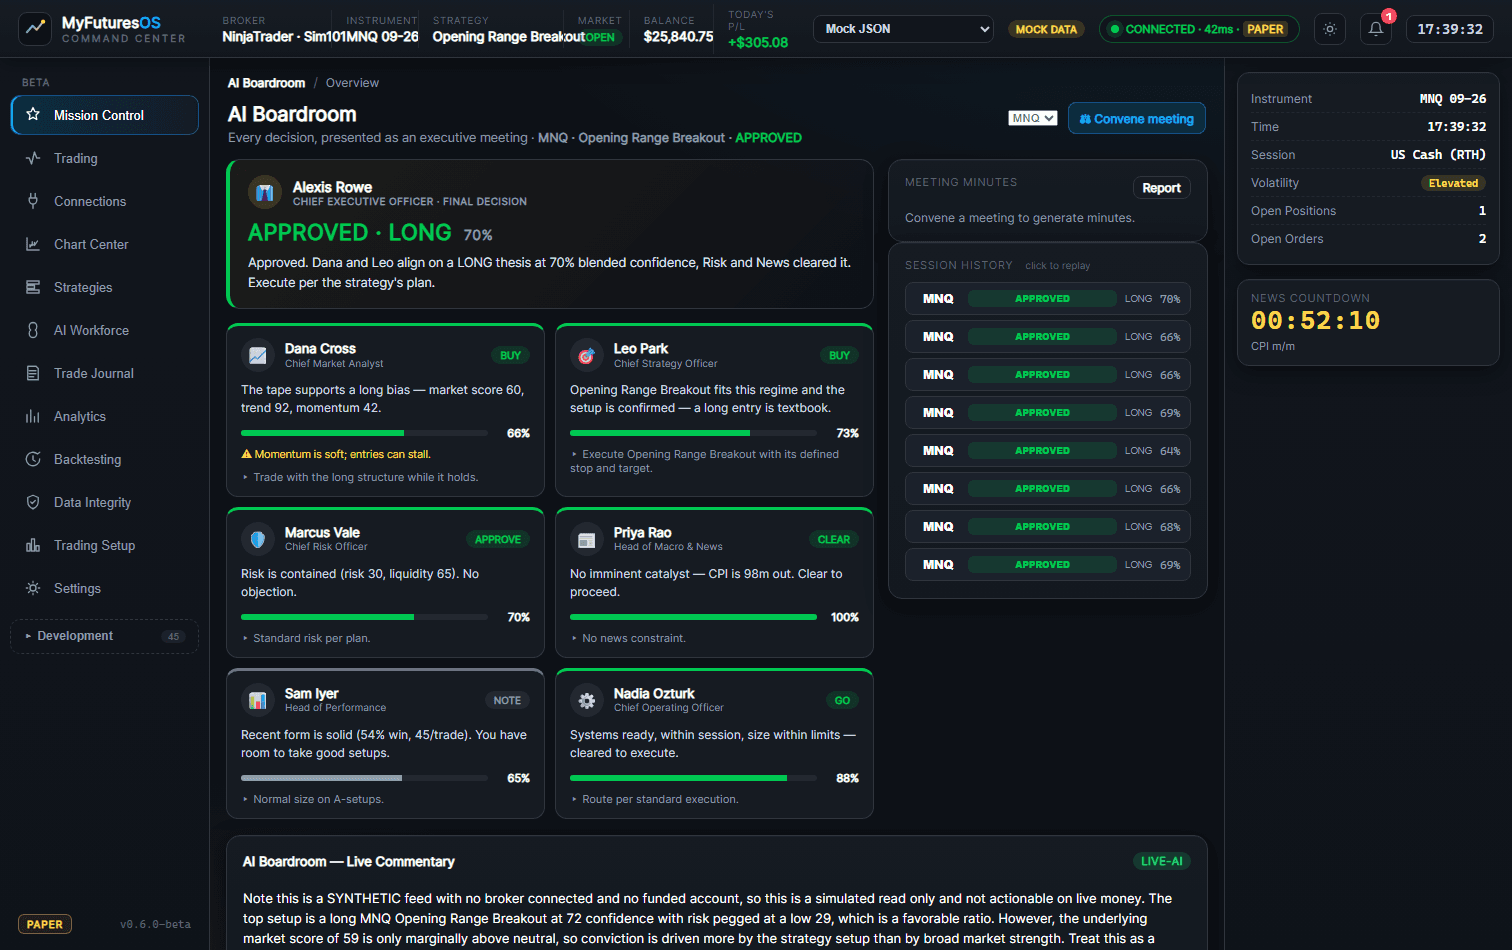Click the Trade Journal icon
This screenshot has height=950, width=1512.
click(x=33, y=373)
